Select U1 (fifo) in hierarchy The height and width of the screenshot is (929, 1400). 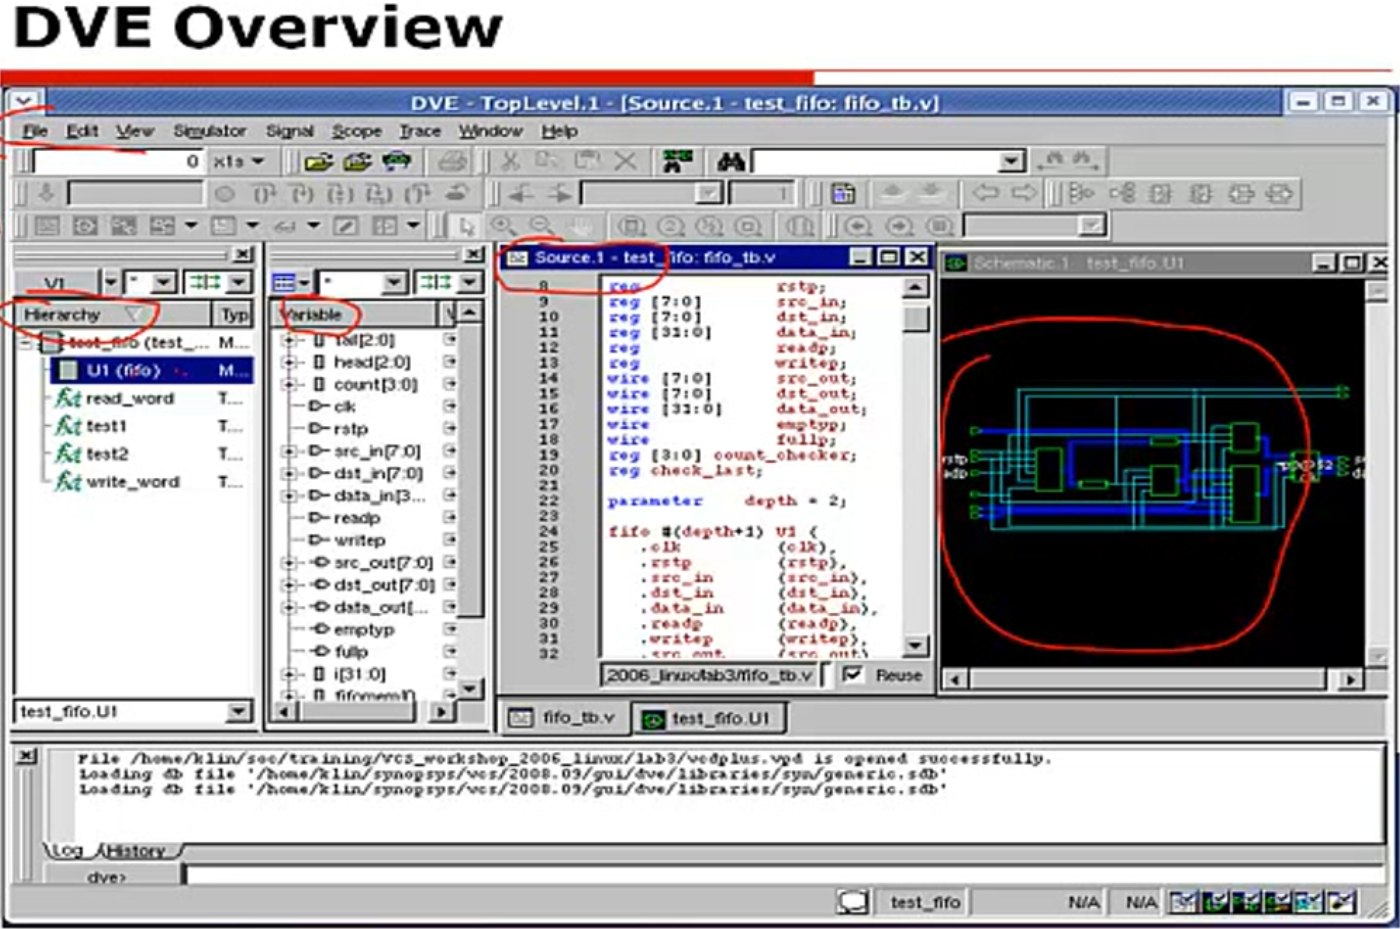click(x=149, y=371)
